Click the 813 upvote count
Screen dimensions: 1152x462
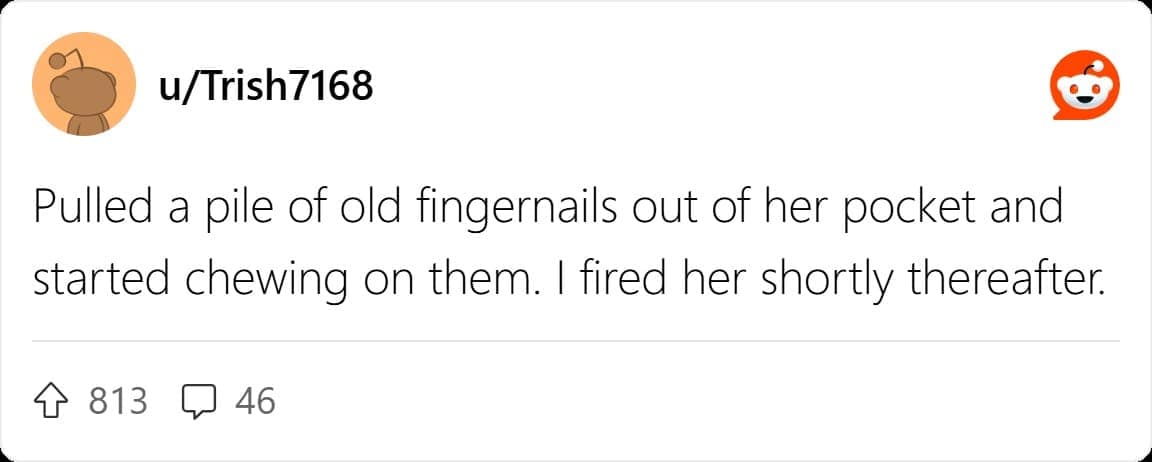coord(118,402)
